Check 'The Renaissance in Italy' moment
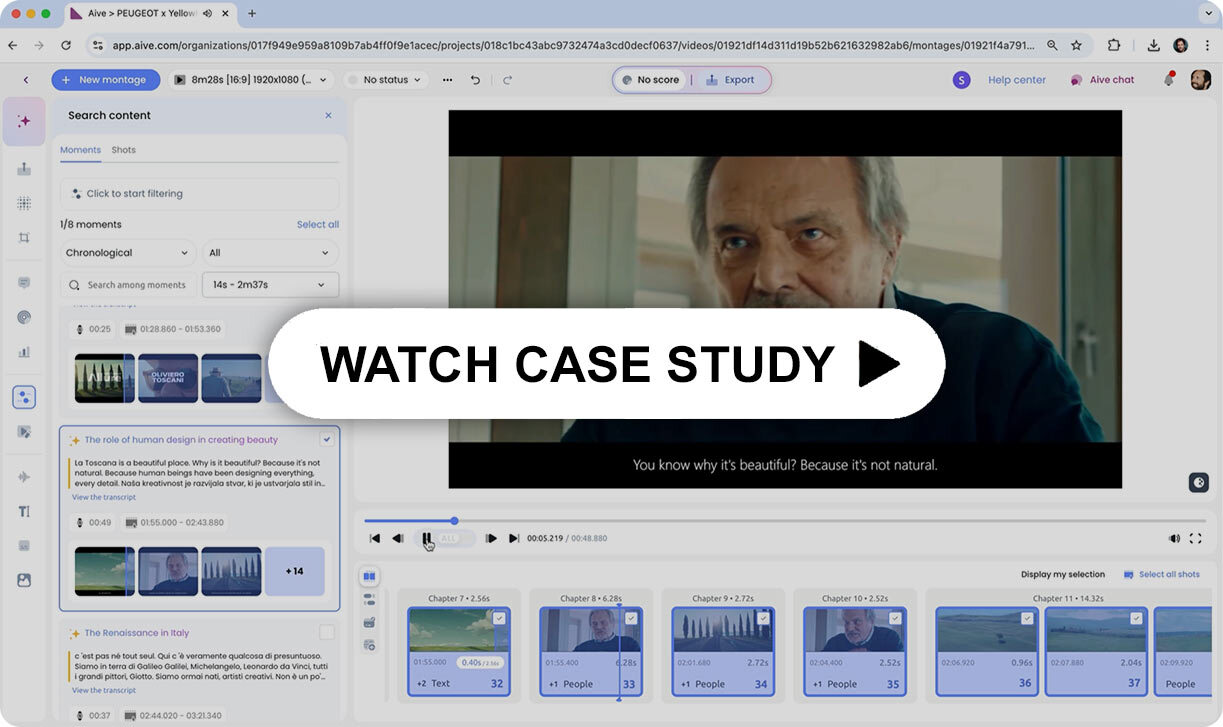The height and width of the screenshot is (727, 1223). coord(326,632)
